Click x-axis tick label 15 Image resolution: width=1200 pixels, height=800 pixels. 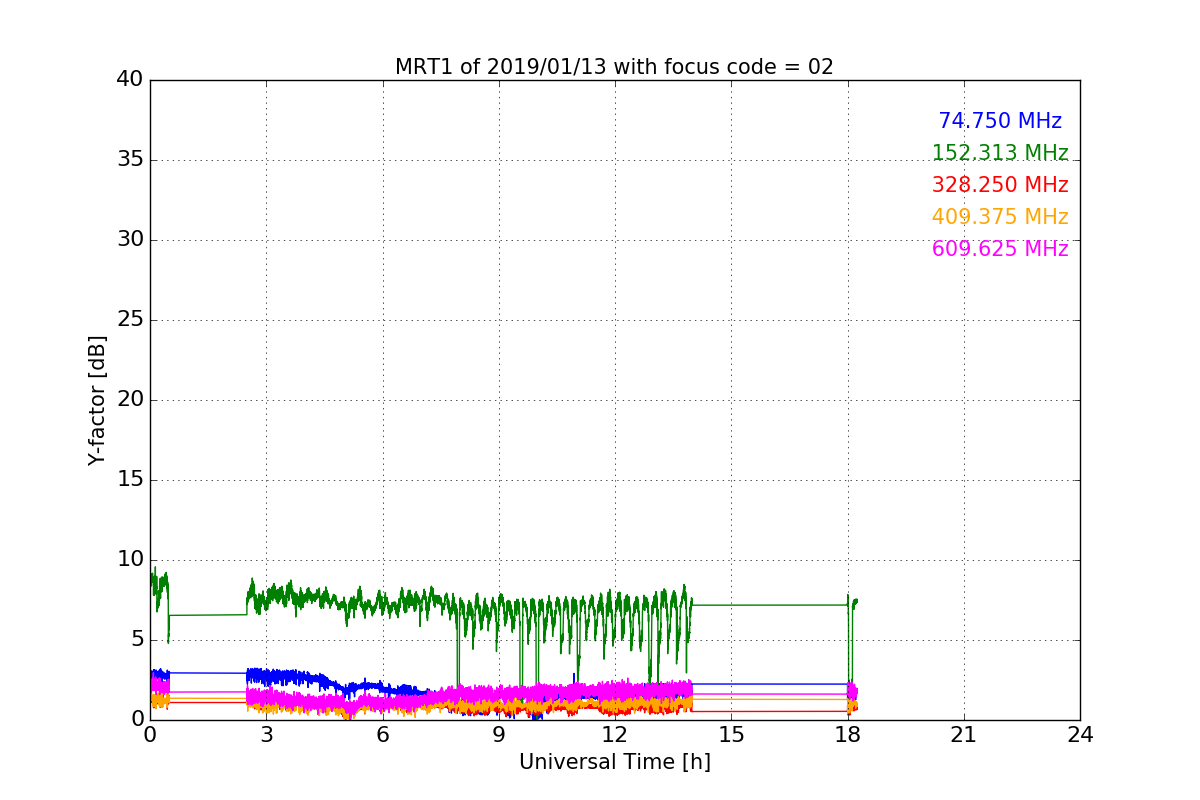pyautogui.click(x=731, y=735)
